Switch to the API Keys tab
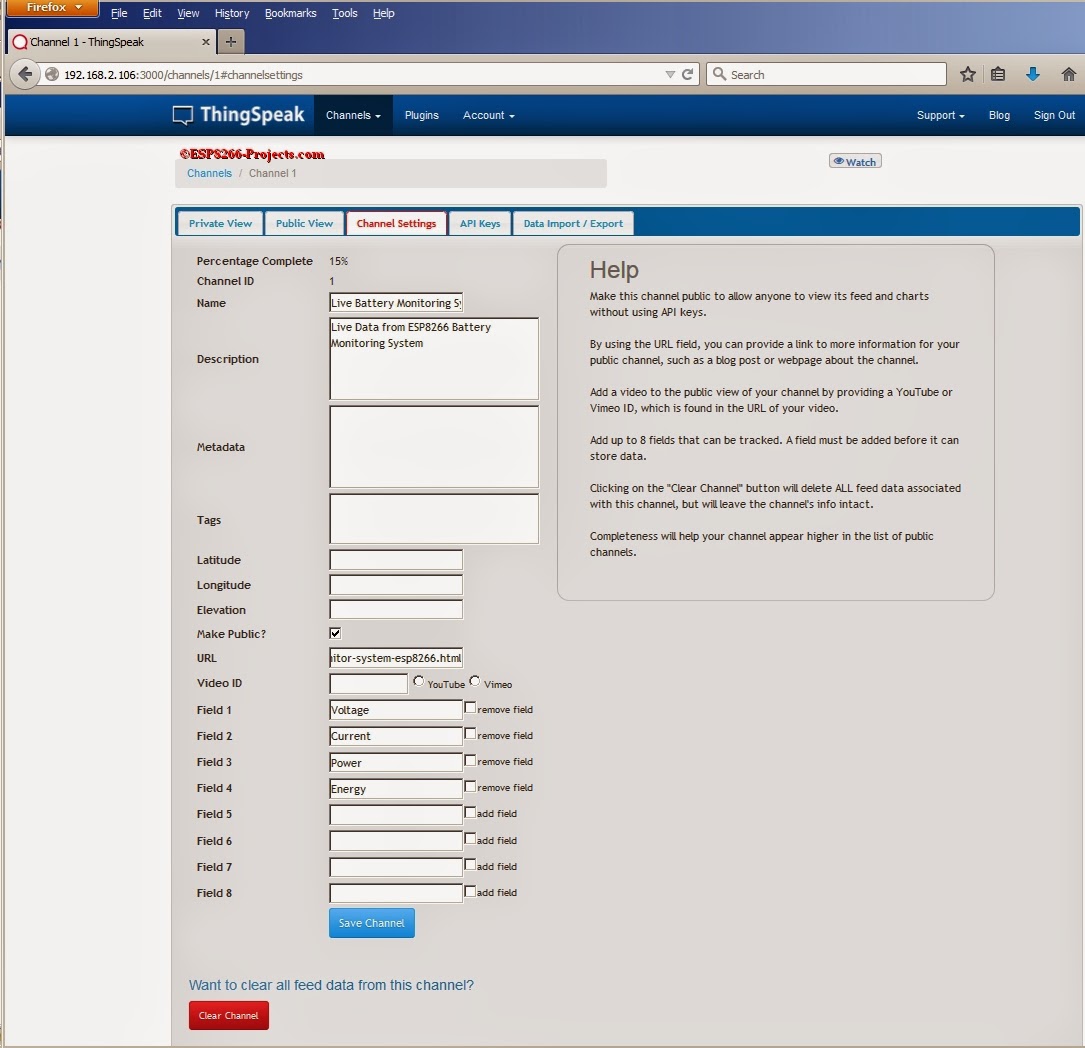This screenshot has height=1048, width=1085. click(x=480, y=223)
